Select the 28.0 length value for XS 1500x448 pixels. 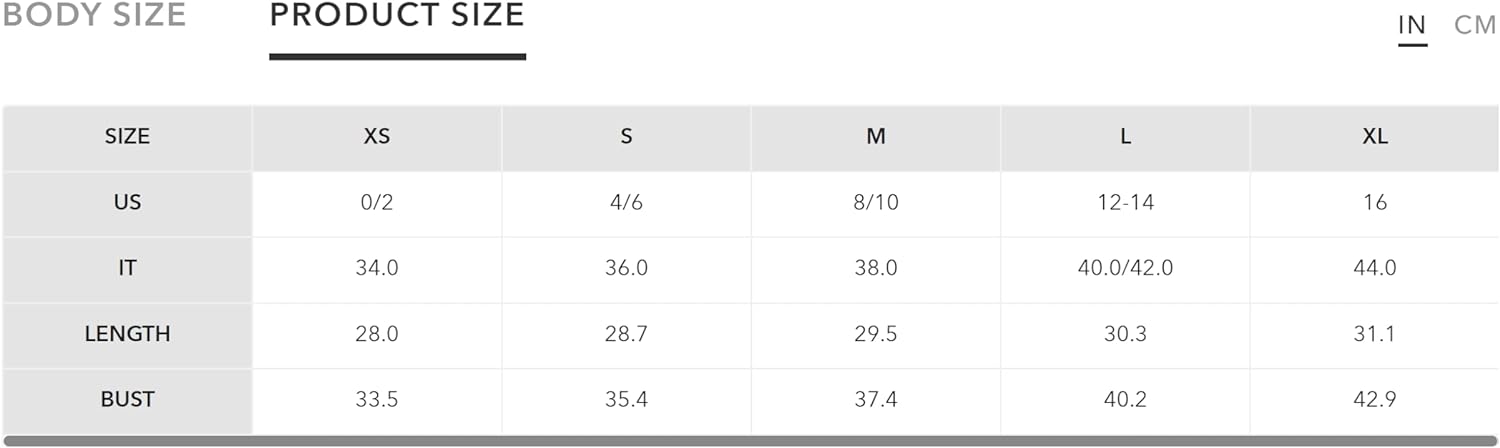tap(377, 334)
